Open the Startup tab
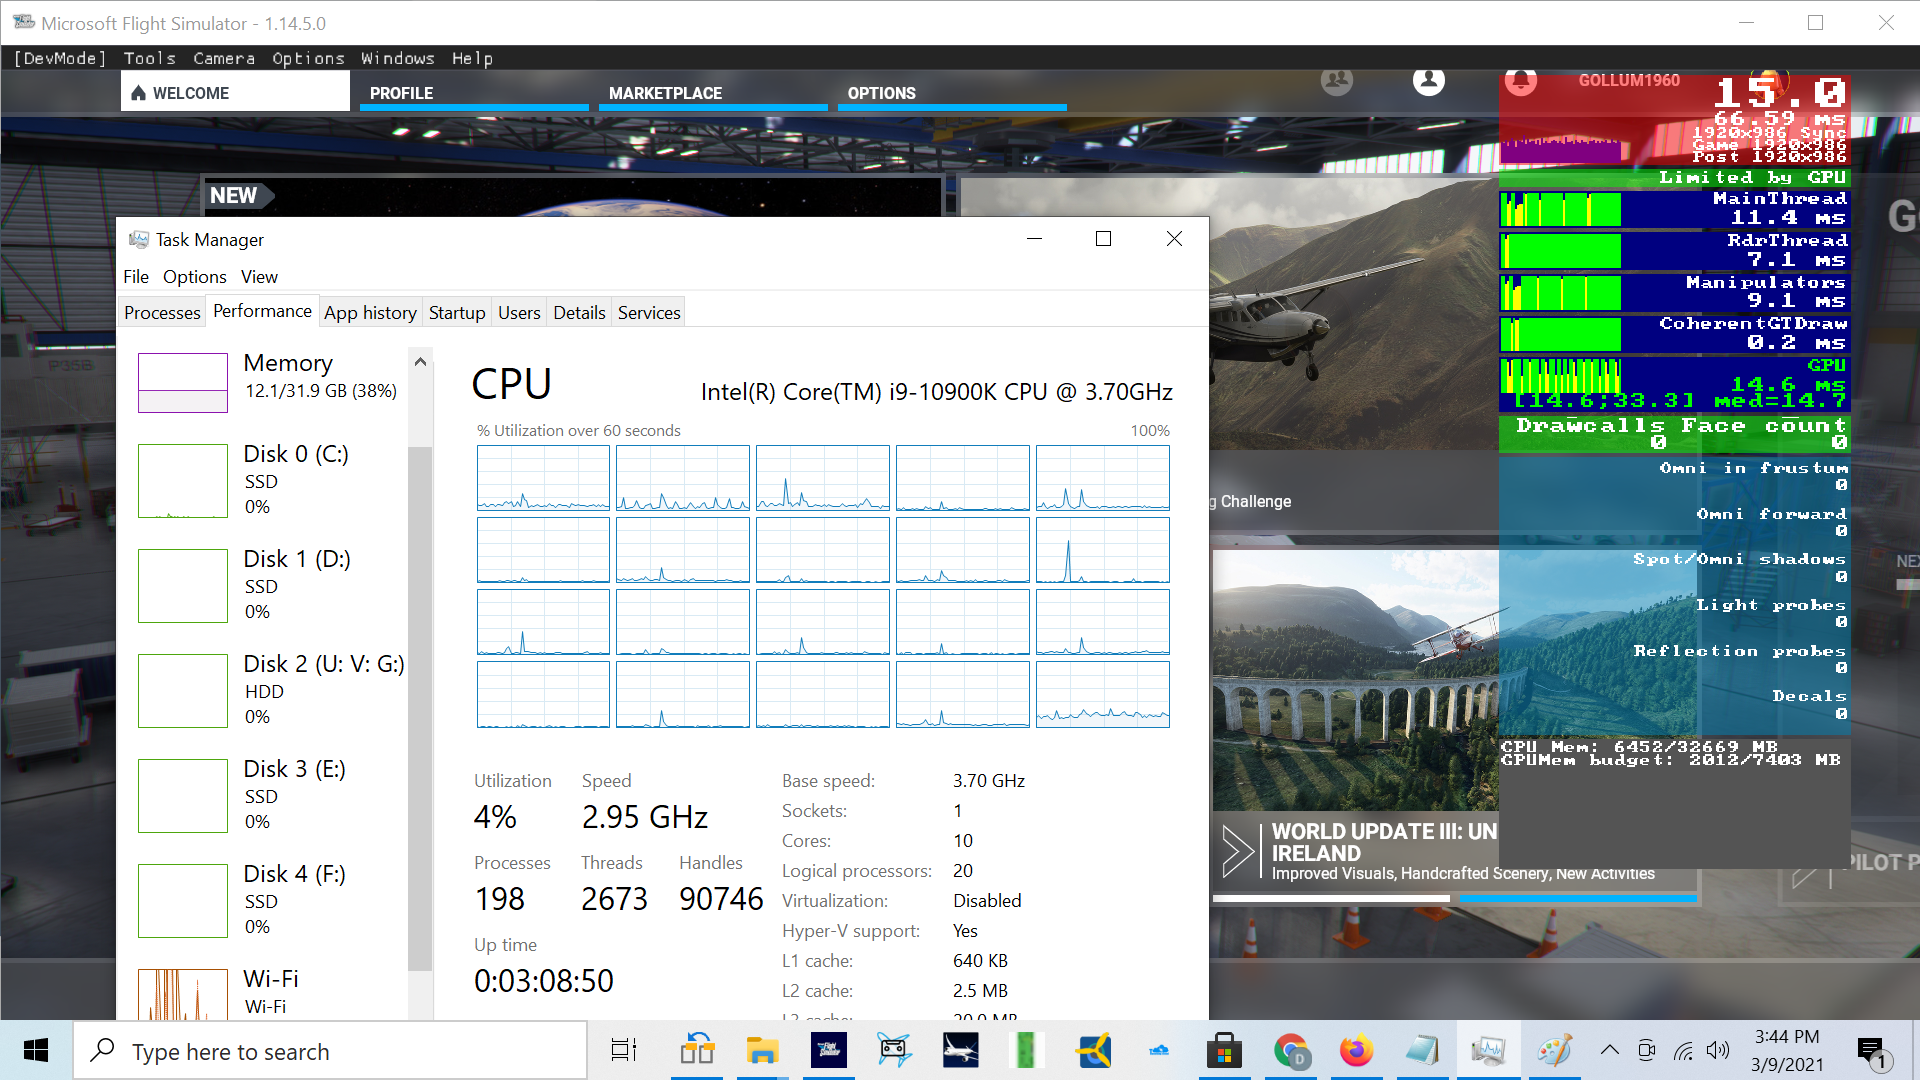Image resolution: width=1920 pixels, height=1080 pixels. (x=457, y=312)
